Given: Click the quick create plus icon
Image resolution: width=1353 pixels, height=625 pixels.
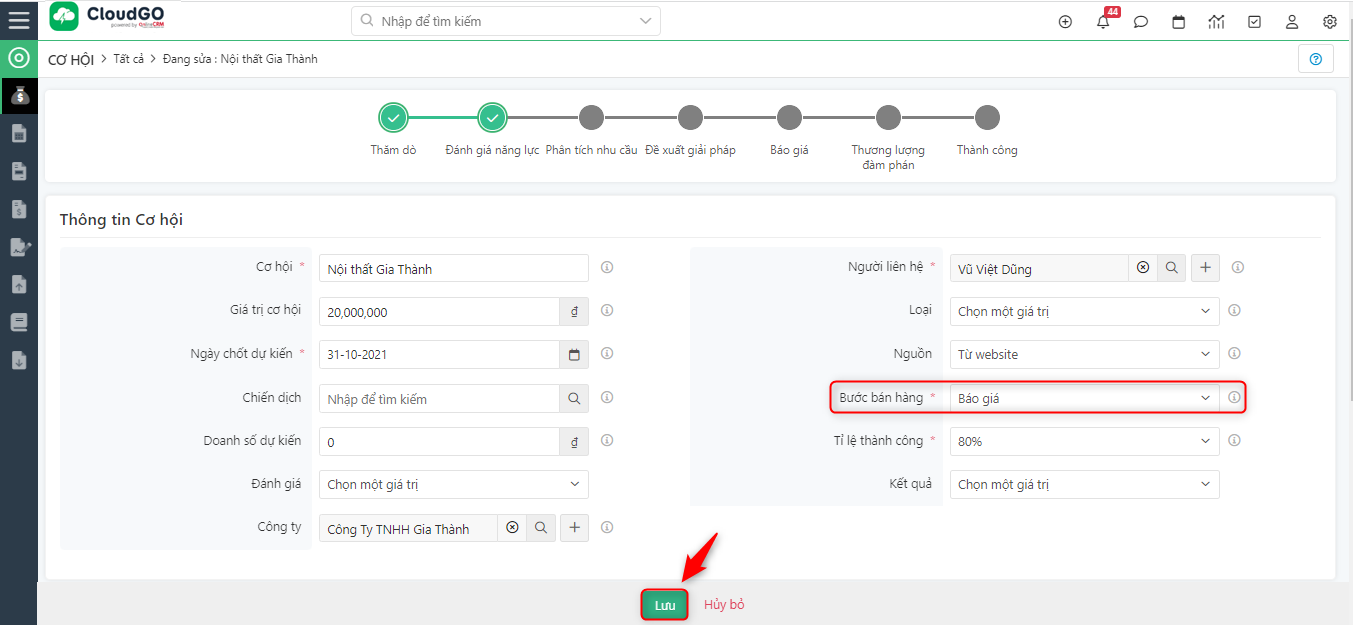Looking at the screenshot, I should point(1065,22).
